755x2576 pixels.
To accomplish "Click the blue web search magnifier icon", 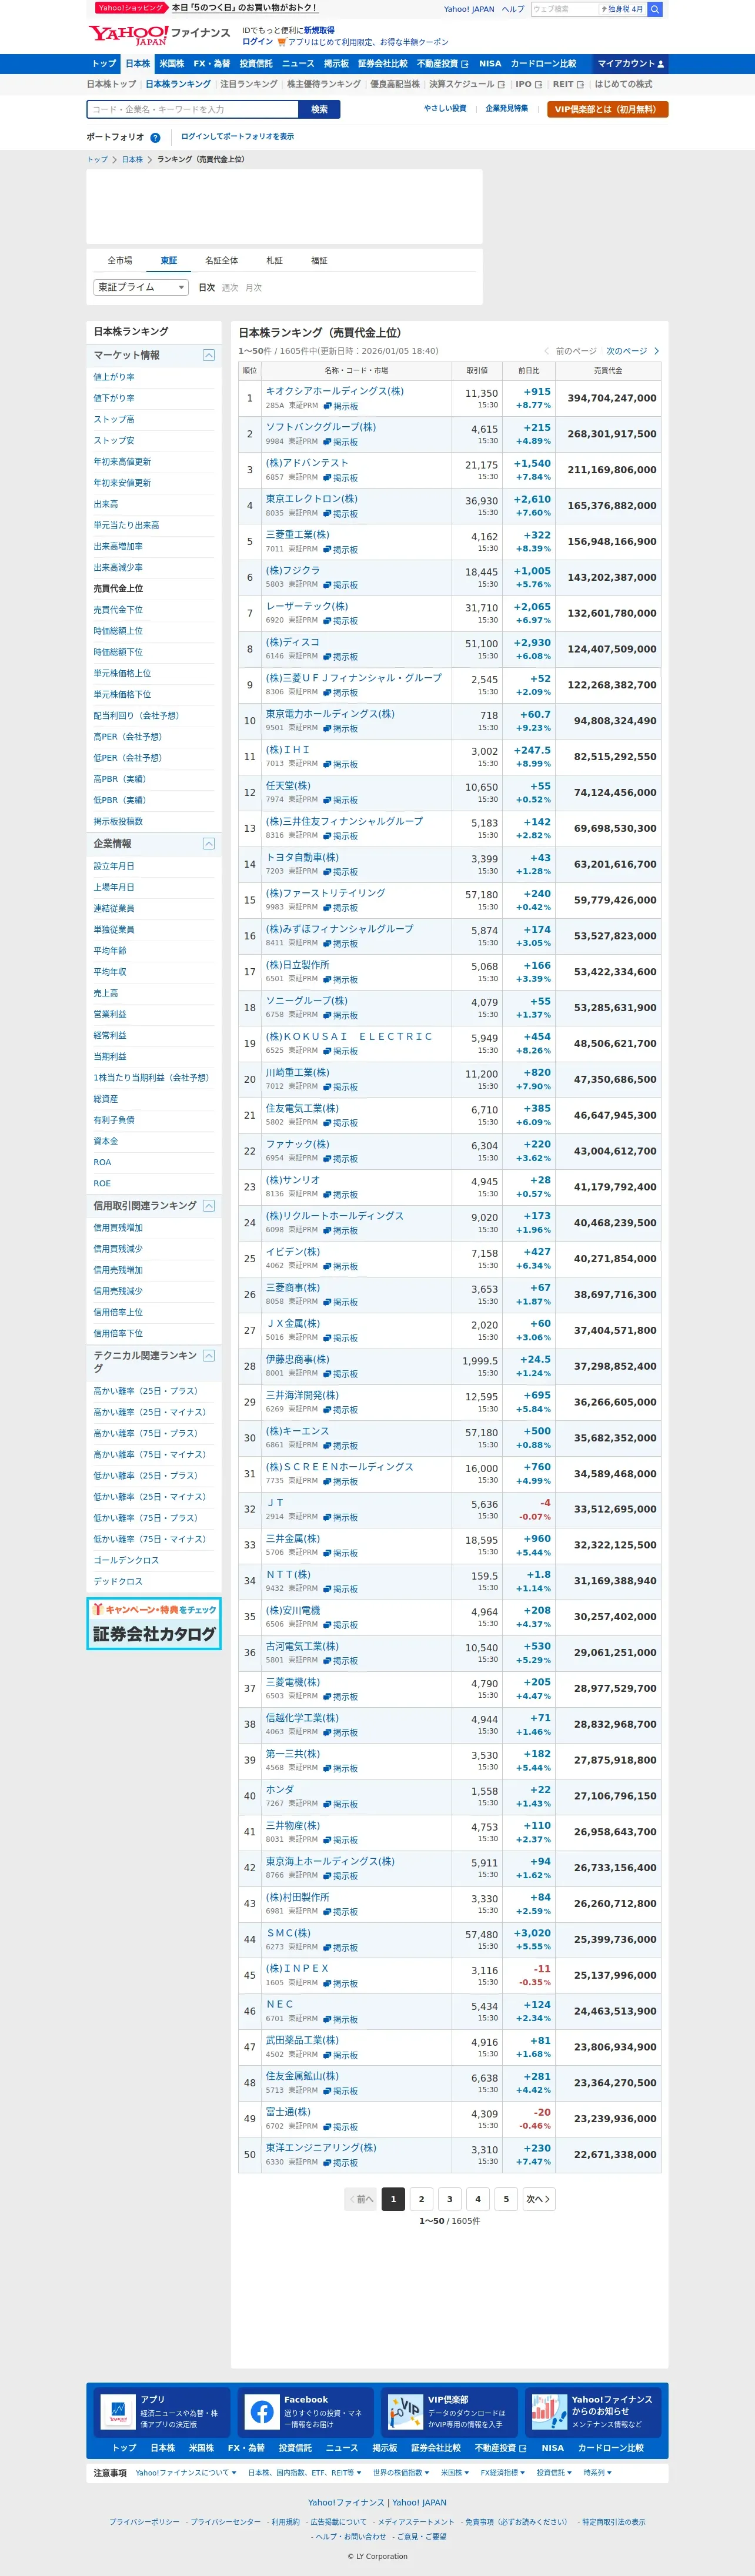I will point(655,9).
